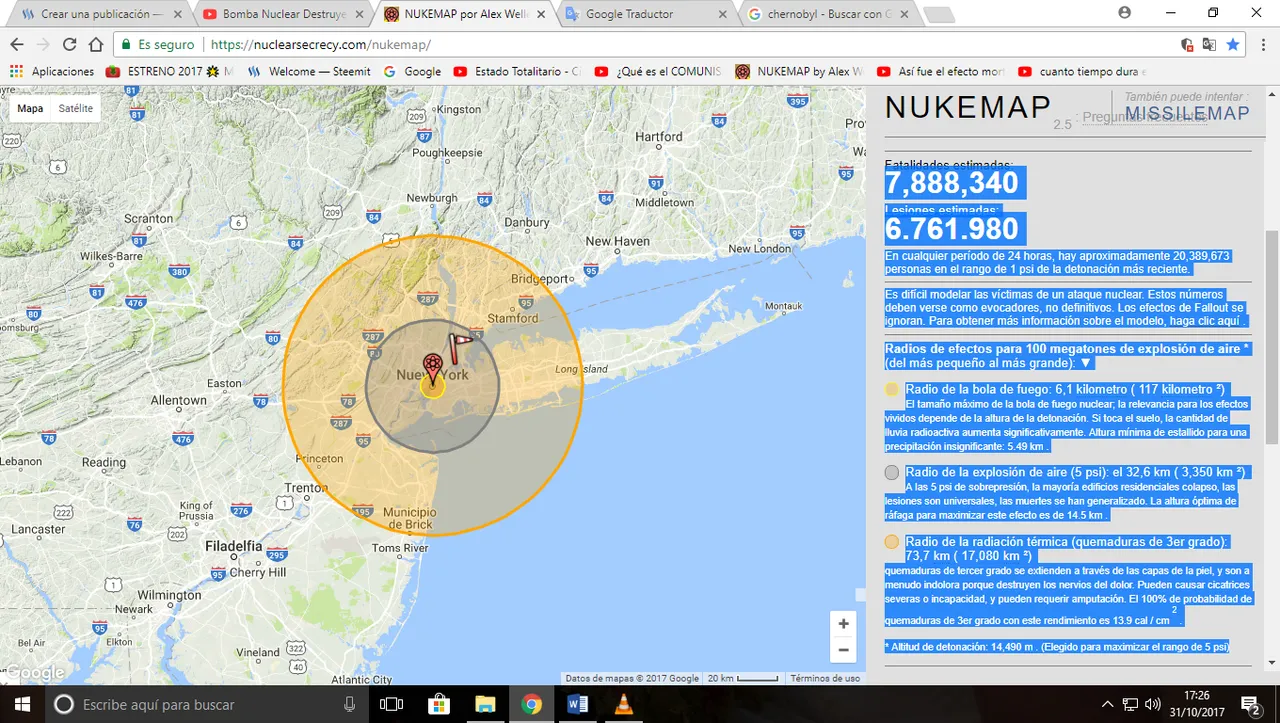The image size is (1280, 723).
Task: Click the page vertical scrollbar thumb
Action: 1272,338
